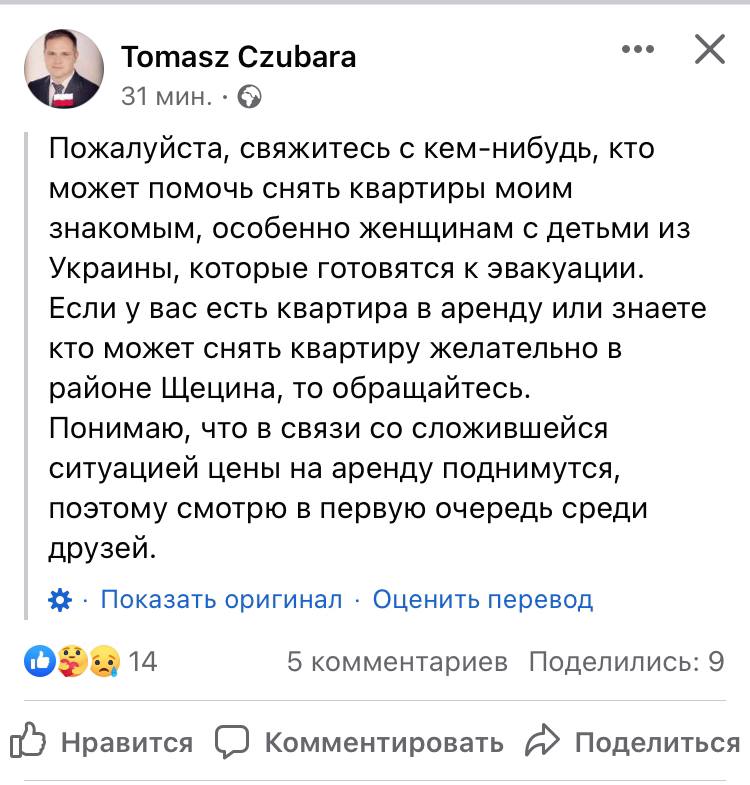The height and width of the screenshot is (785, 750).
Task: Open the '5 комментариев' comments list
Action: point(397,661)
